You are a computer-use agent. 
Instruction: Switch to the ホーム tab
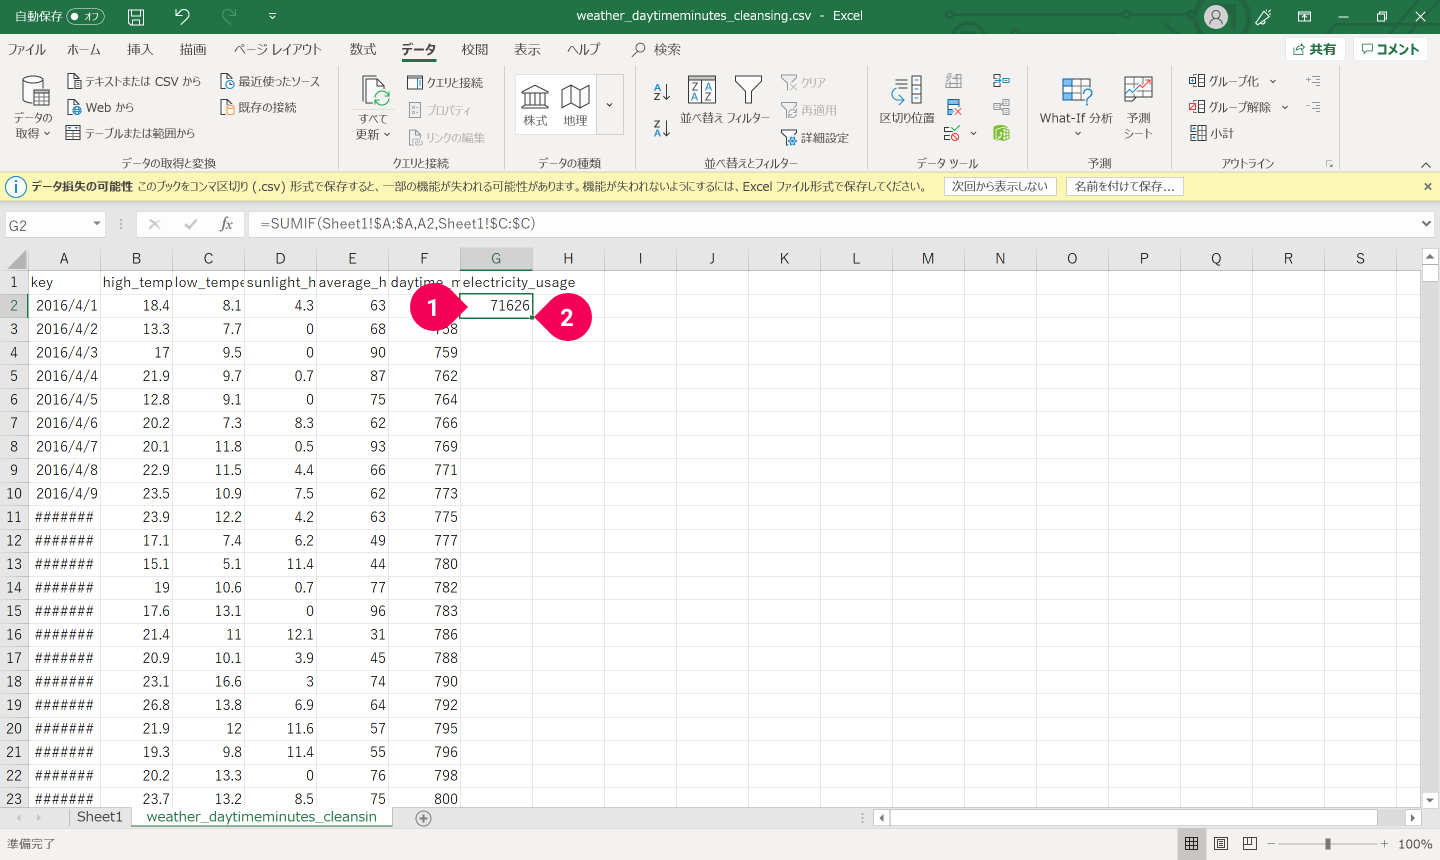coord(84,50)
